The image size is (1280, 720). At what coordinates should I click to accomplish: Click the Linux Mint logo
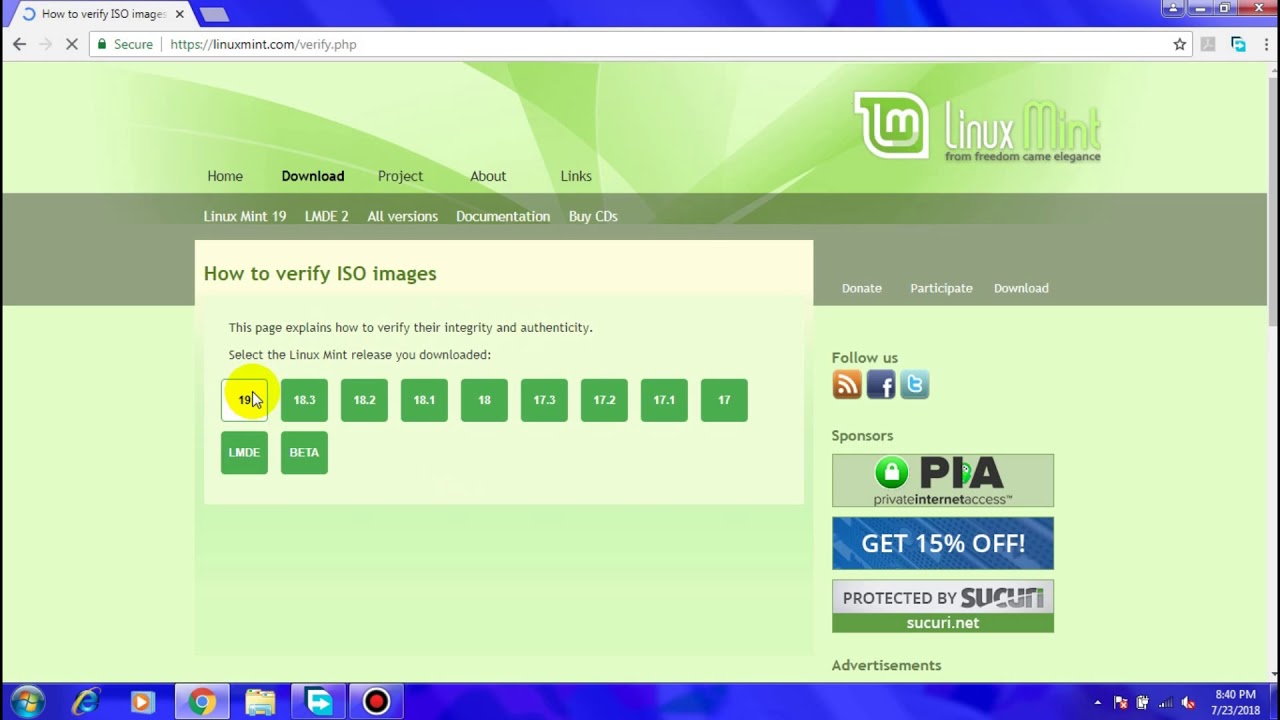point(977,127)
